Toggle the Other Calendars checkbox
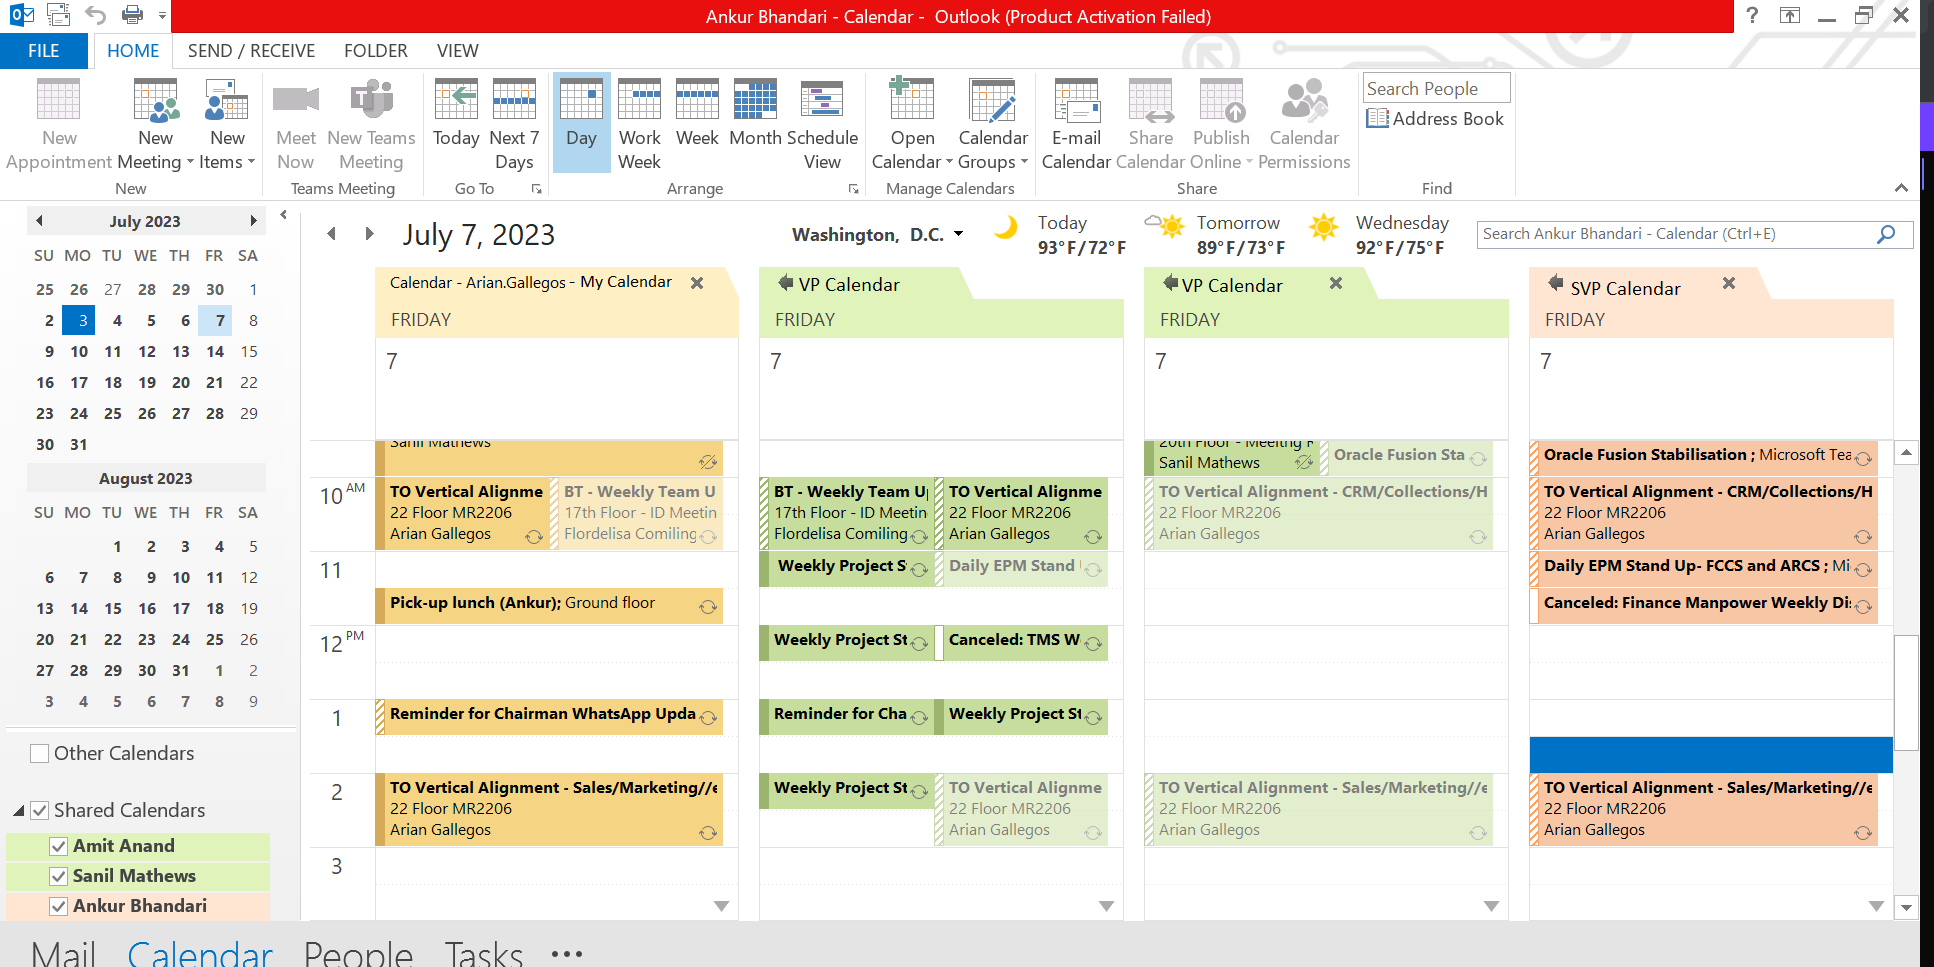Screen dimensions: 1934x967 coord(40,754)
